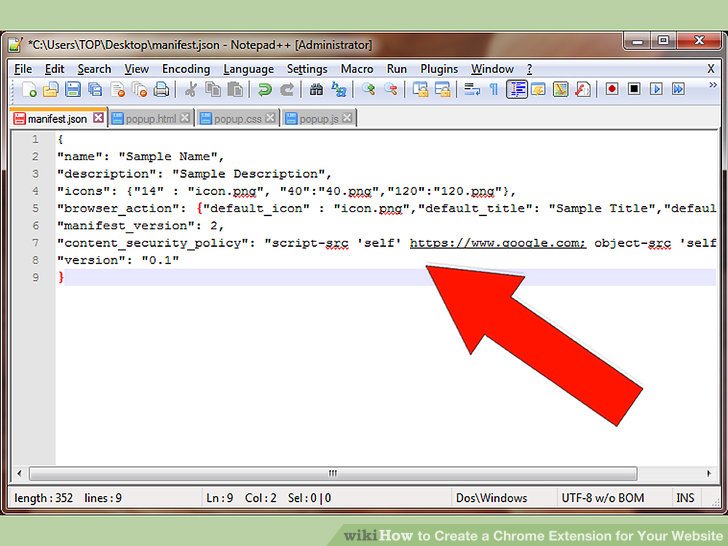Click the horizontal scrollbar right arrow

point(709,474)
